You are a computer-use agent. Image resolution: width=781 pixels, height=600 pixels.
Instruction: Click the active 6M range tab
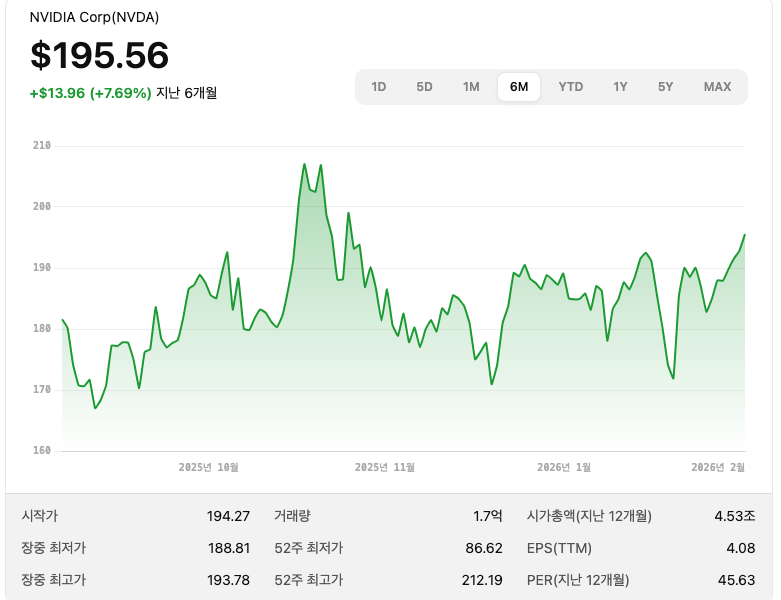(x=519, y=87)
